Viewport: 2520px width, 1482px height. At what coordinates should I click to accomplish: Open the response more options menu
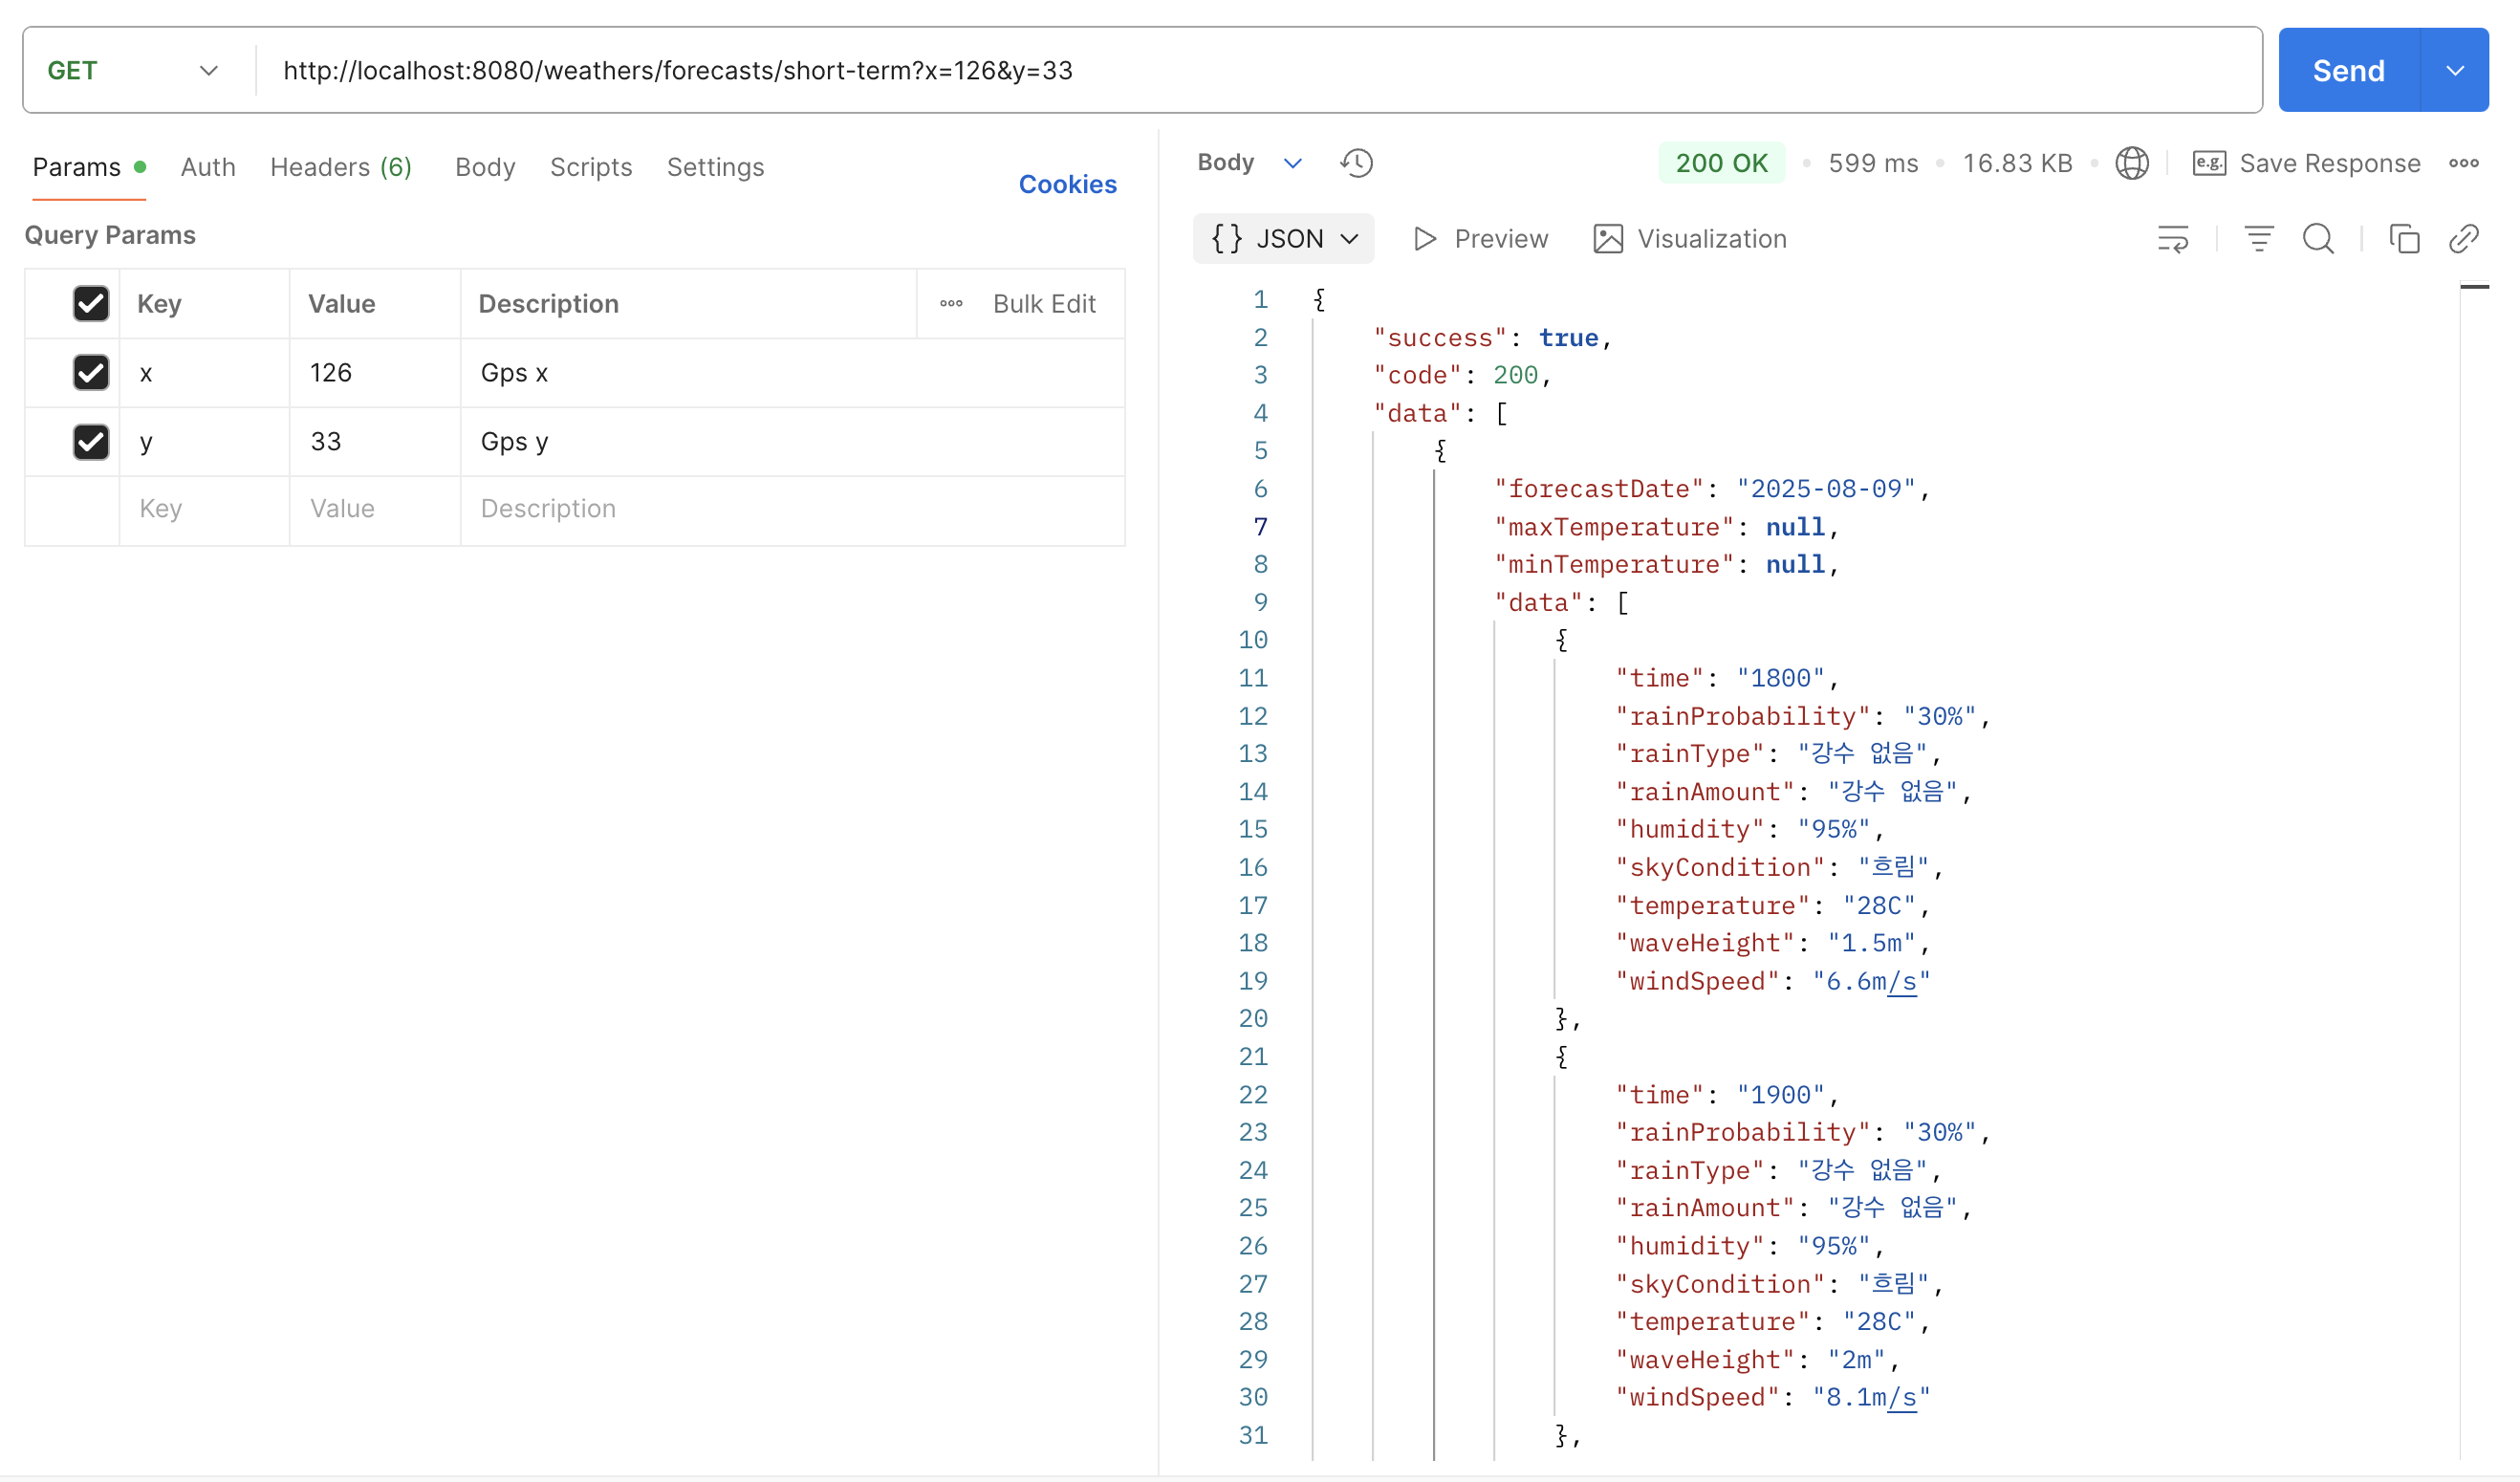pyautogui.click(x=2463, y=163)
